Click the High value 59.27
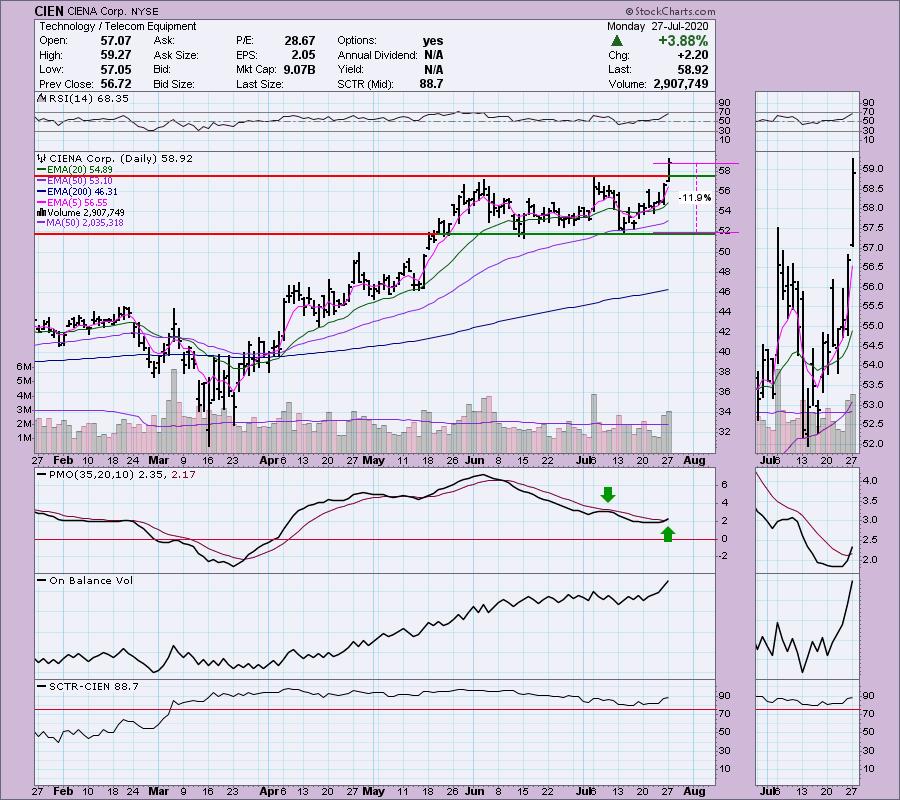Screen dimensions: 900x800 (116, 55)
